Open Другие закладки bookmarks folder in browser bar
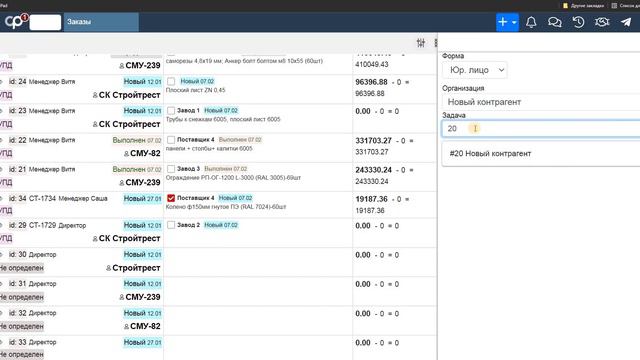Viewport: 640px width, 360px height. [584, 5]
